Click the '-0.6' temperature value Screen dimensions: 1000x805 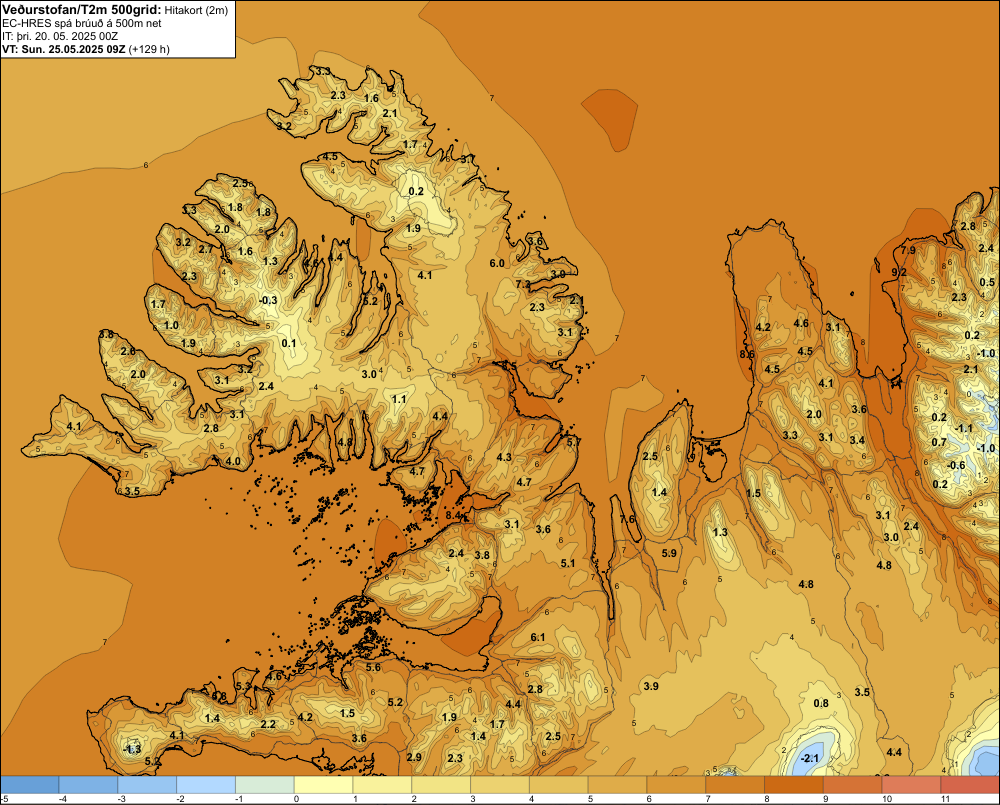[x=956, y=465]
